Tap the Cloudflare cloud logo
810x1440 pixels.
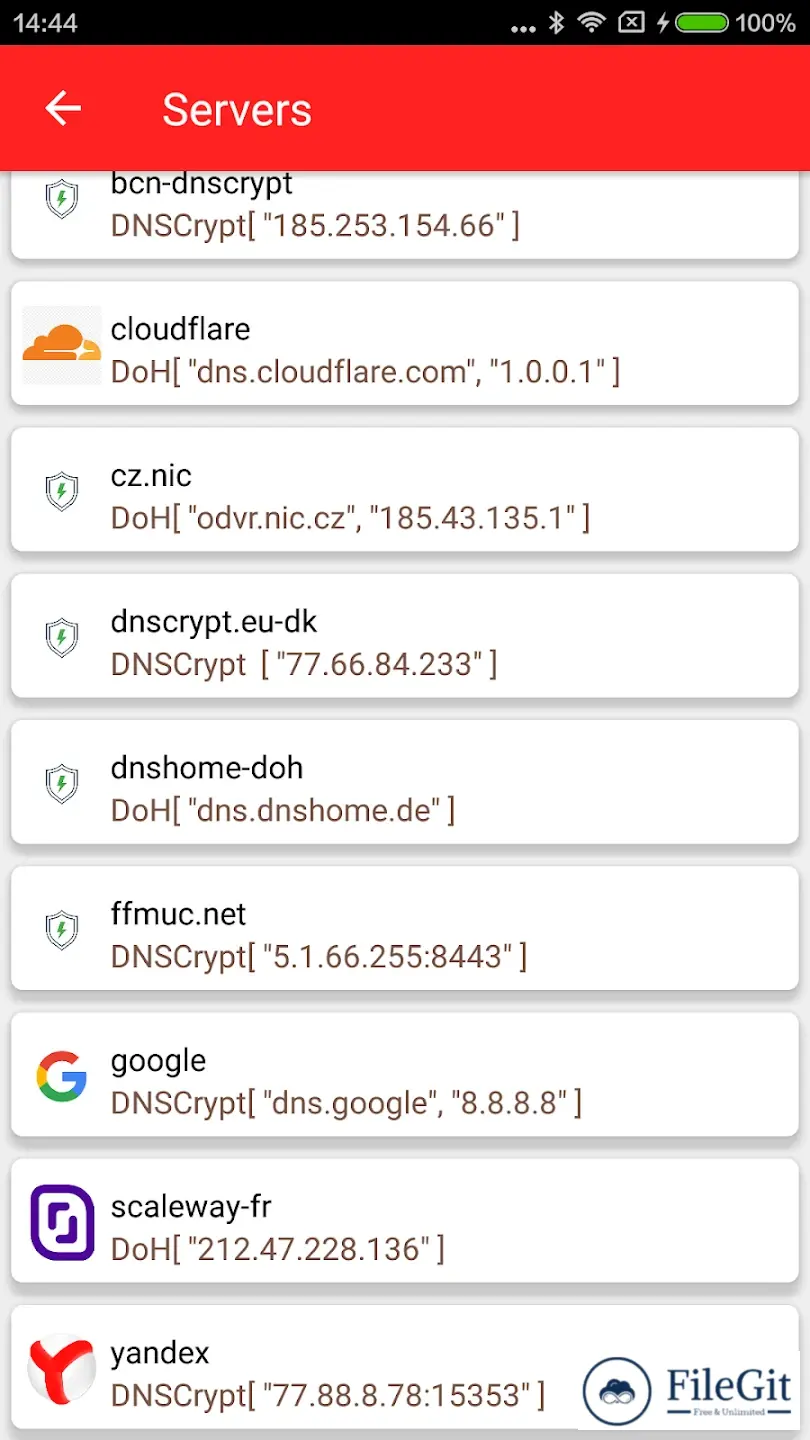pyautogui.click(x=62, y=345)
